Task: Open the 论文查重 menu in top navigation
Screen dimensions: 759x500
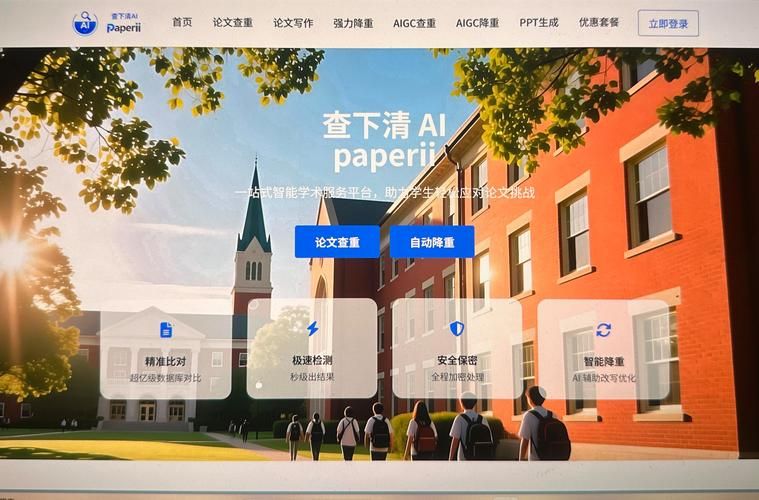Action: [x=233, y=23]
